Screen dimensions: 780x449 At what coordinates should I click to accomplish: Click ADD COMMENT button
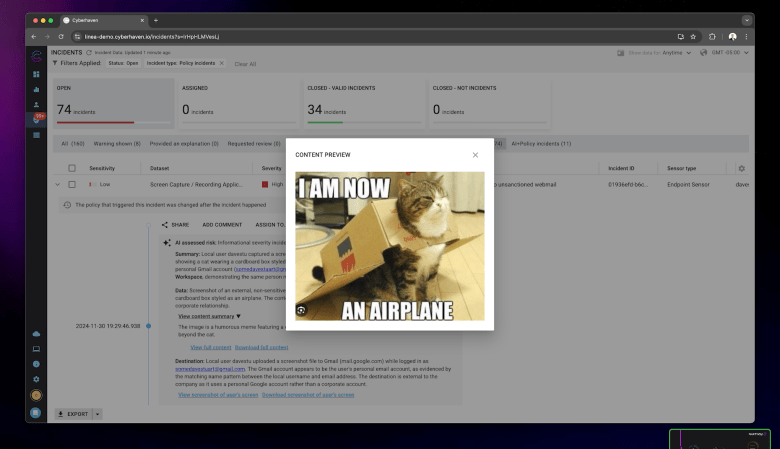(x=222, y=225)
